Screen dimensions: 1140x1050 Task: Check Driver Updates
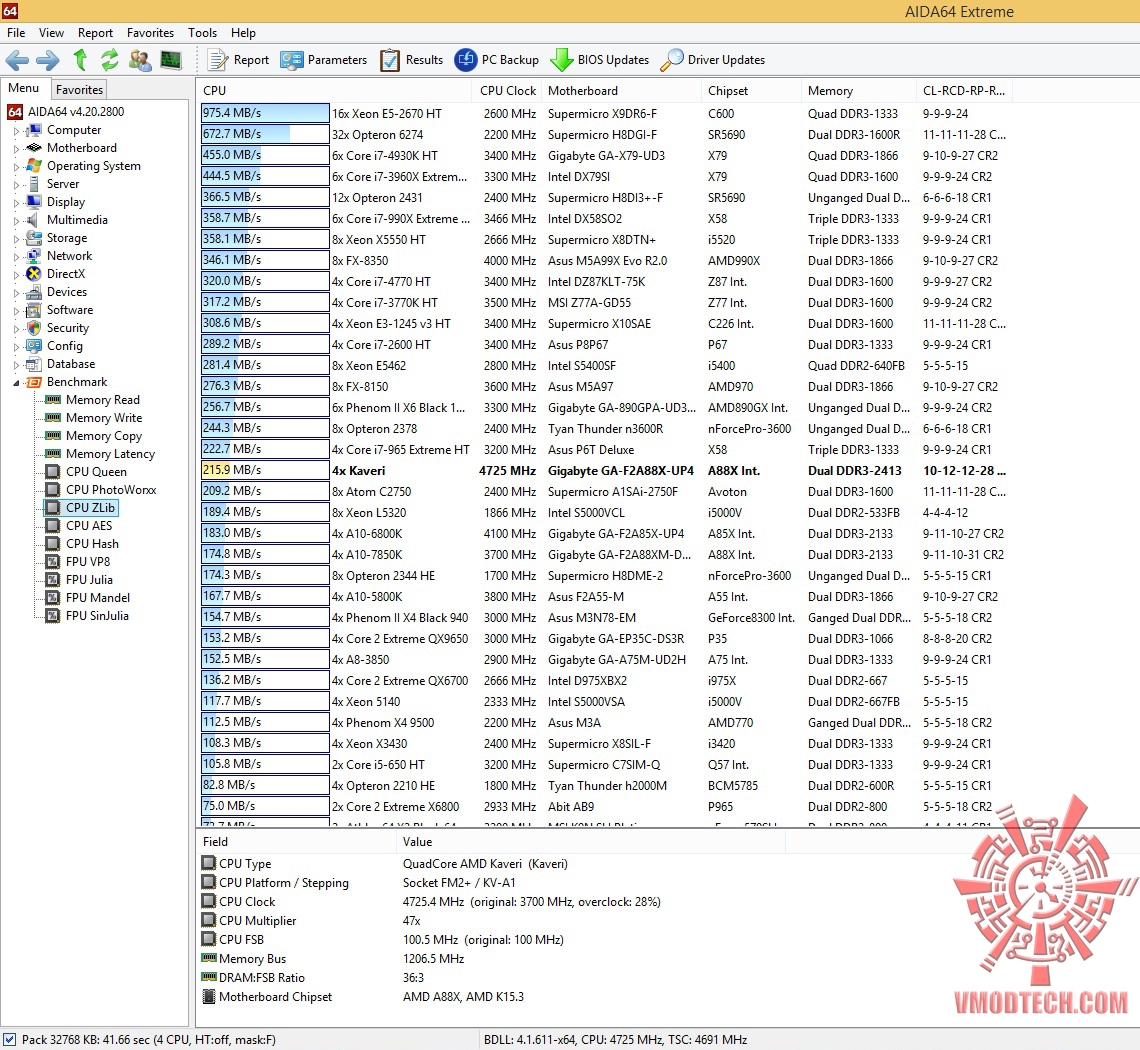click(712, 60)
